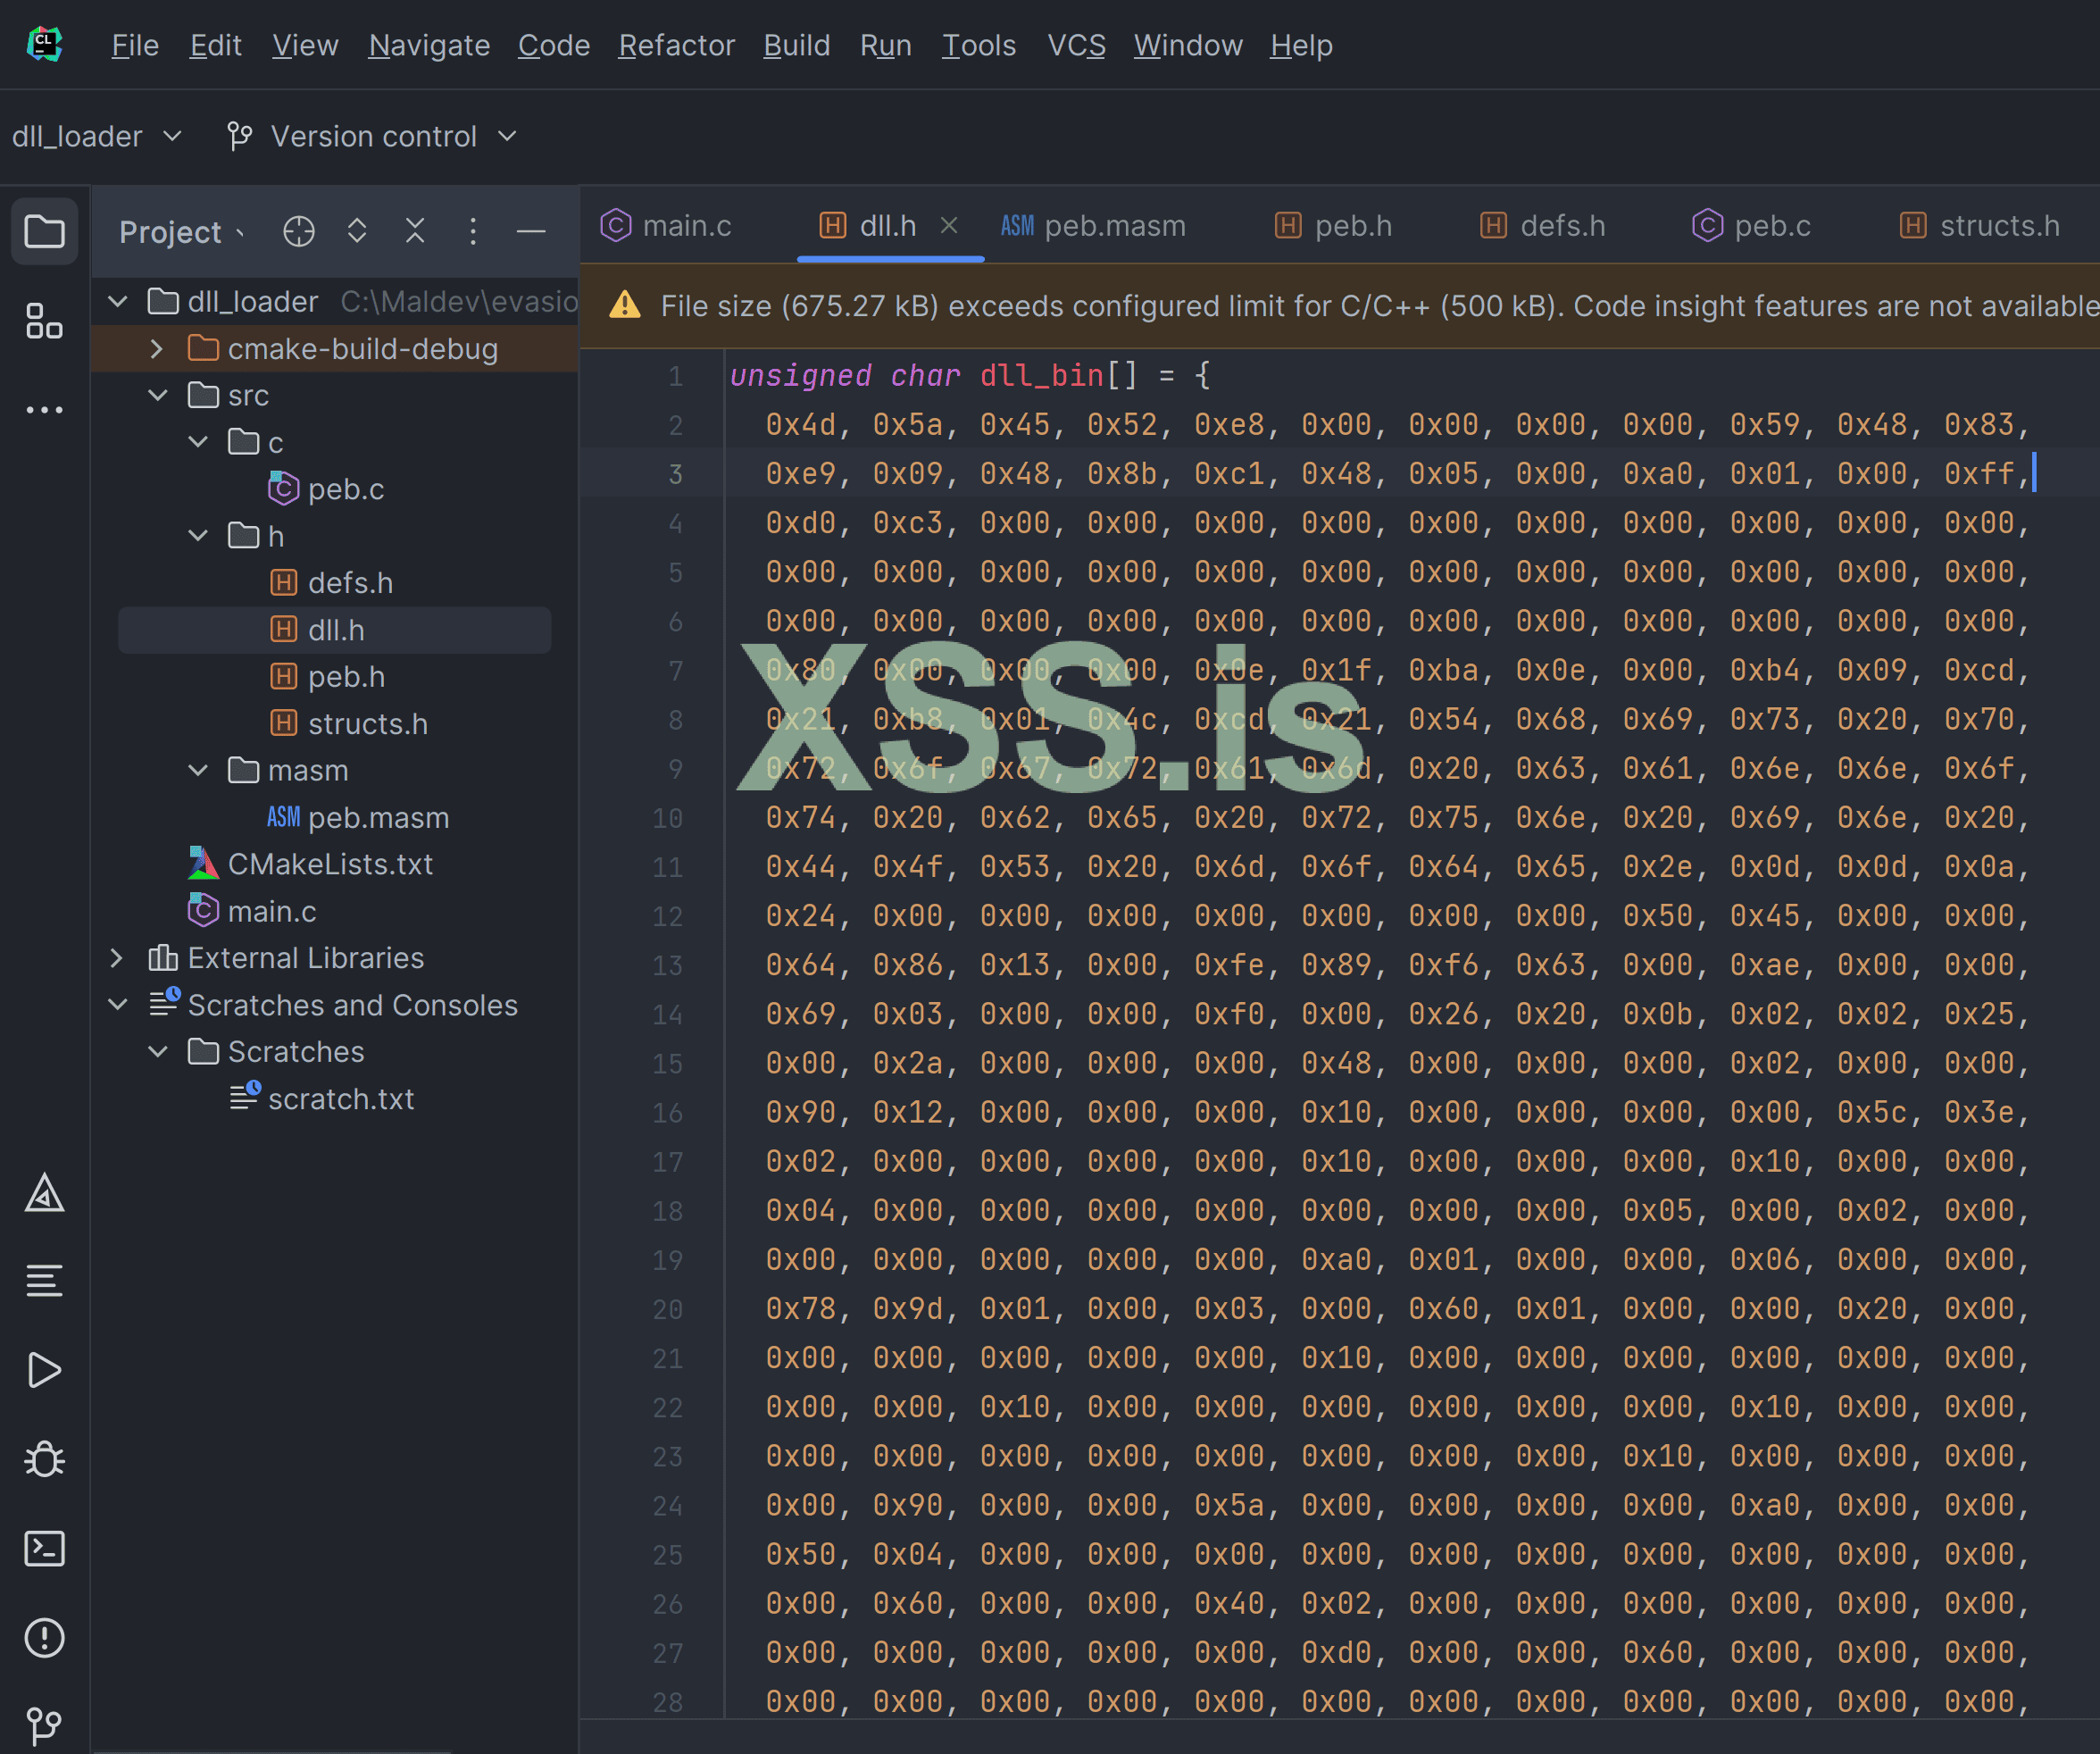Image resolution: width=2100 pixels, height=1754 pixels.
Task: Open CMakeLists.txt in project tree
Action: (x=330, y=864)
